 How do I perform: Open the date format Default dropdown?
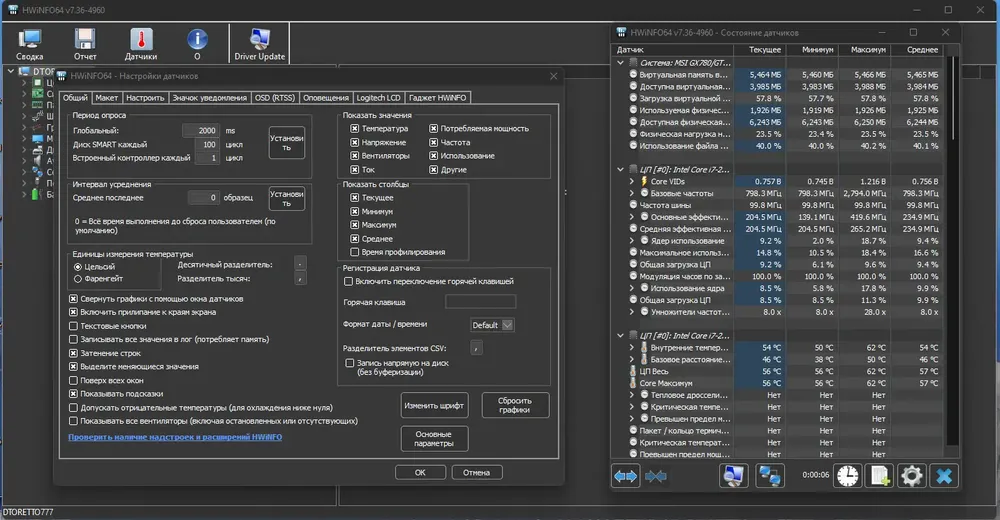click(492, 325)
